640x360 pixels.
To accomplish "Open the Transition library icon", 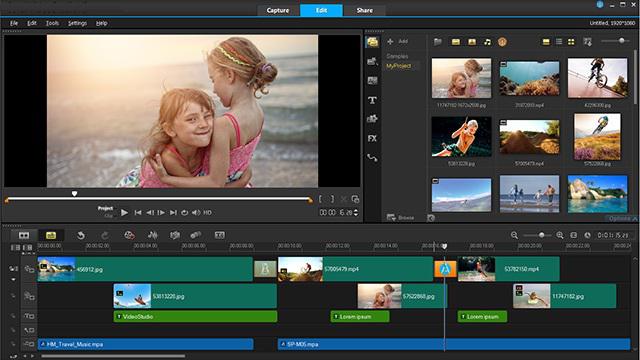I will click(372, 80).
